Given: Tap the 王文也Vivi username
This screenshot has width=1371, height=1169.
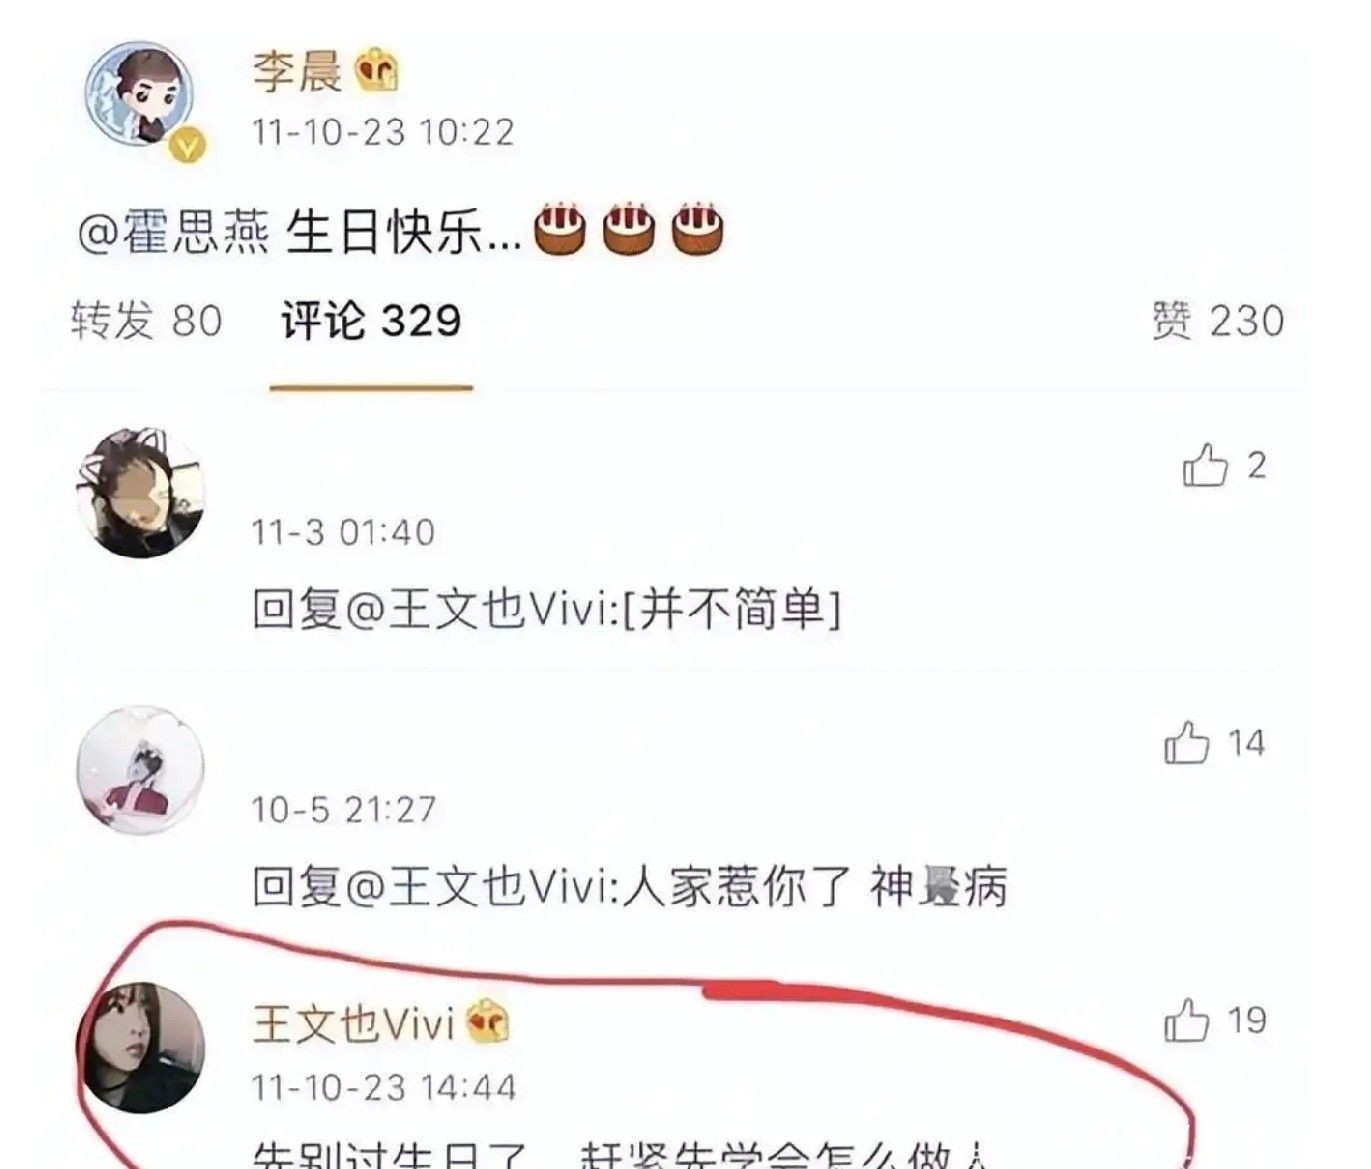Looking at the screenshot, I should point(354,1024).
